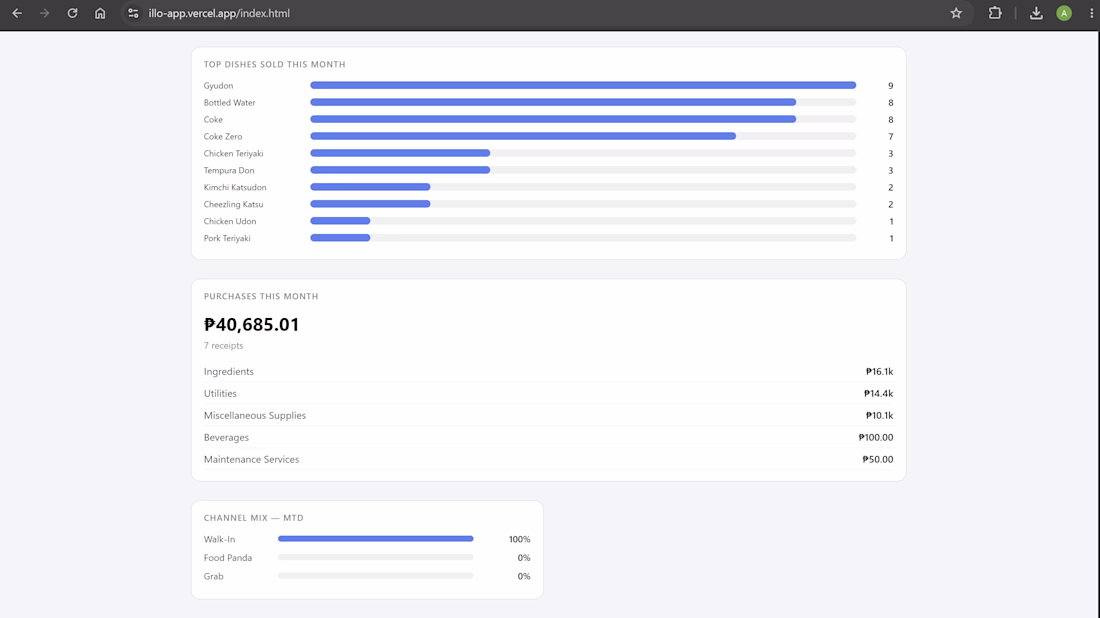Click the browser forward arrow
The height and width of the screenshot is (618, 1100).
44,13
